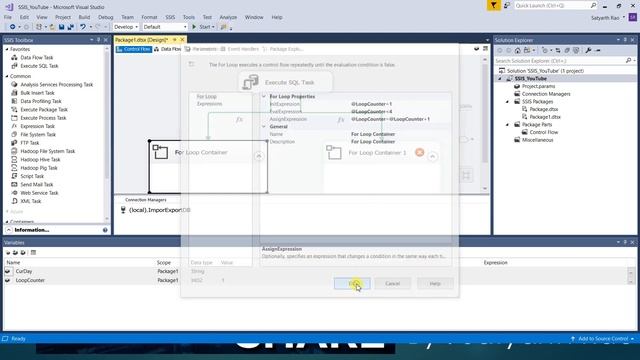This screenshot has width=640, height=360.
Task: Click Cancel in For Loop Editor
Action: pyautogui.click(x=392, y=283)
